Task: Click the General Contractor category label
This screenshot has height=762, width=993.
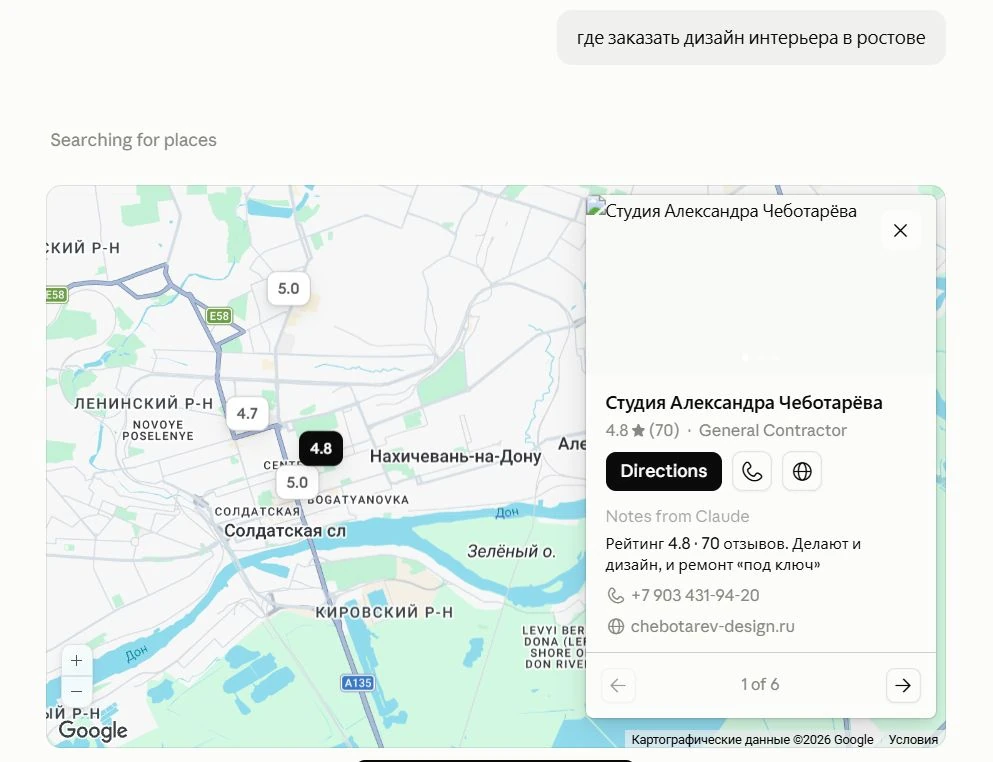Action: tap(772, 431)
